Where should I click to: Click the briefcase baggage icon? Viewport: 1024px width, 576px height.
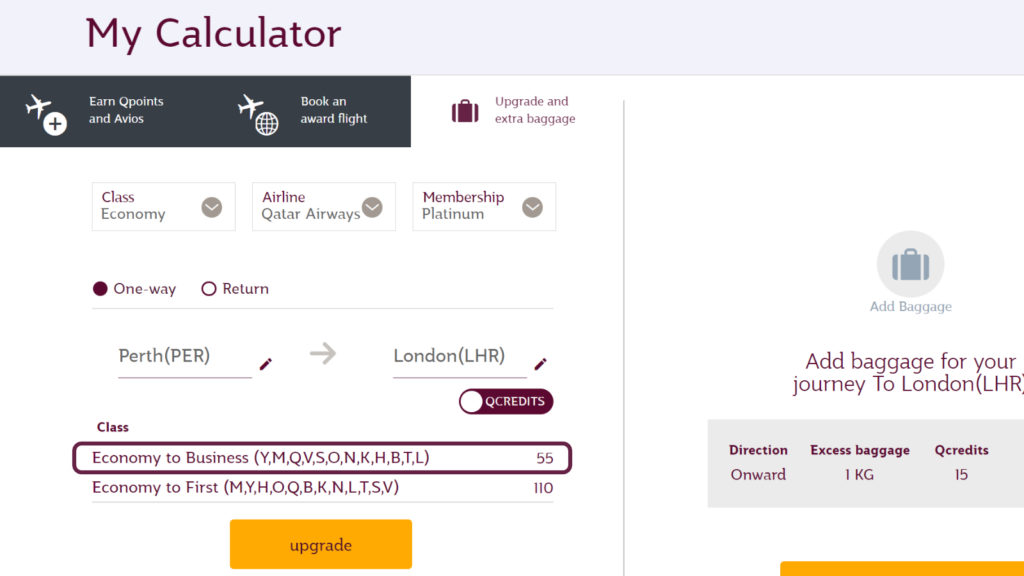pos(464,110)
